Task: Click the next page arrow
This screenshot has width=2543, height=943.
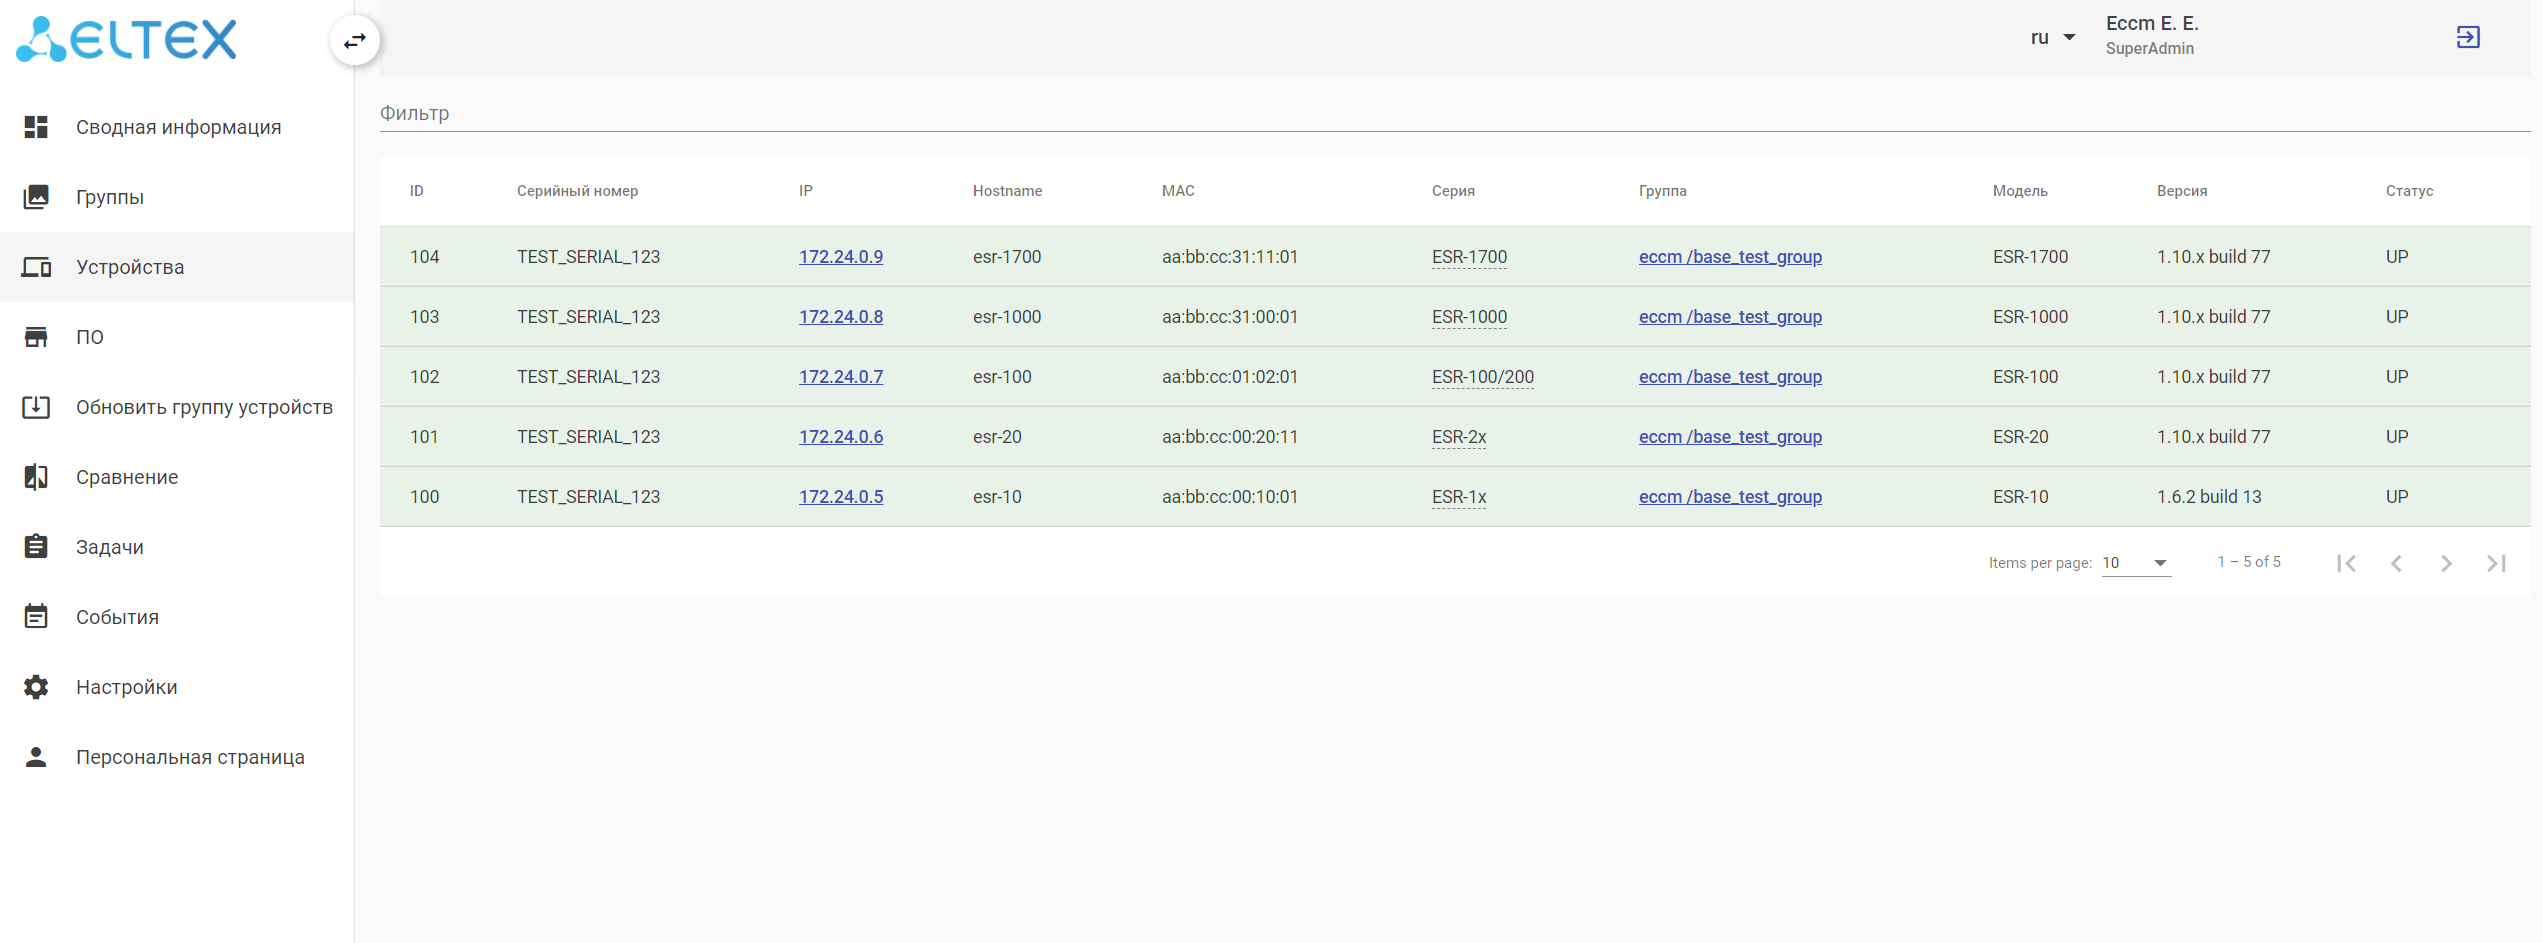Action: click(x=2446, y=563)
